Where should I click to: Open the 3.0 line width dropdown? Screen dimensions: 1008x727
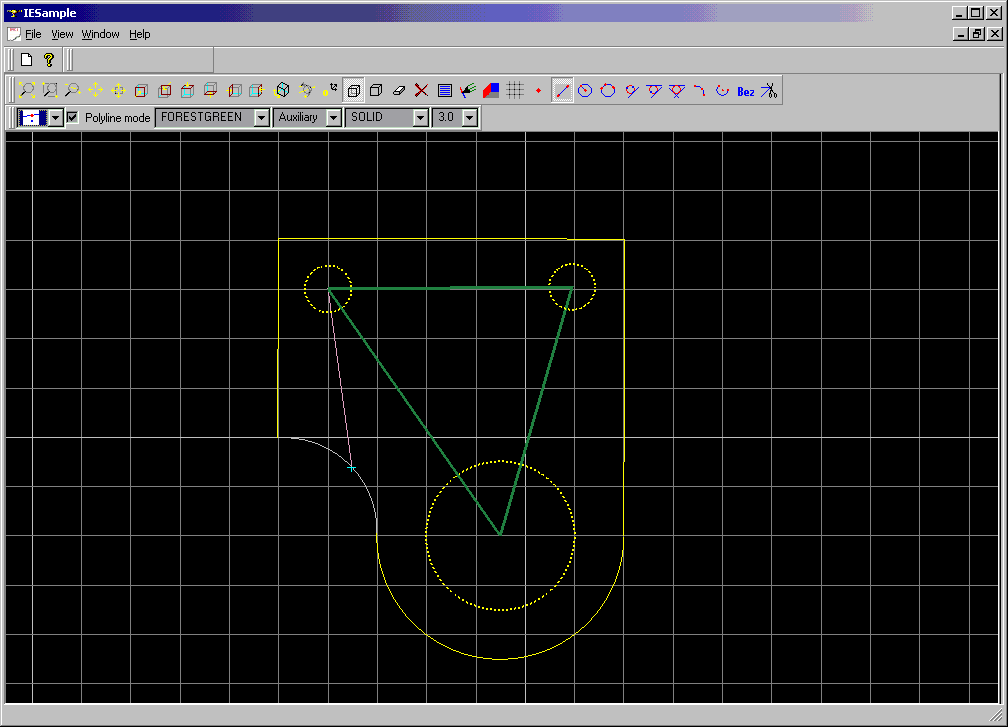(x=470, y=118)
